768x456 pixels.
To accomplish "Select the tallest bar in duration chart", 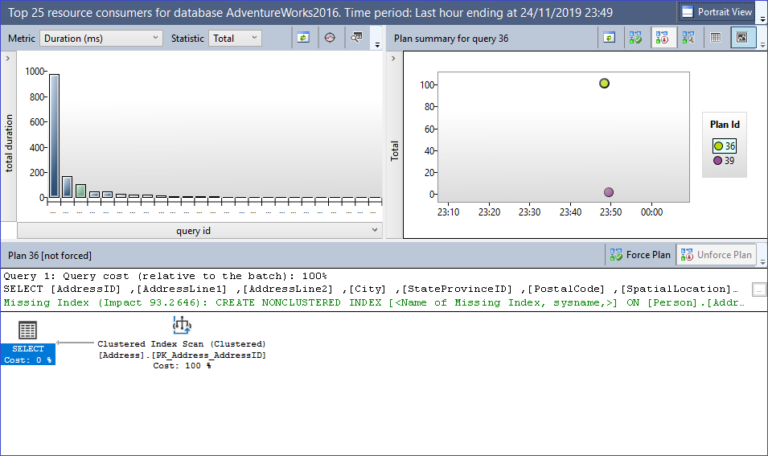I will point(54,136).
